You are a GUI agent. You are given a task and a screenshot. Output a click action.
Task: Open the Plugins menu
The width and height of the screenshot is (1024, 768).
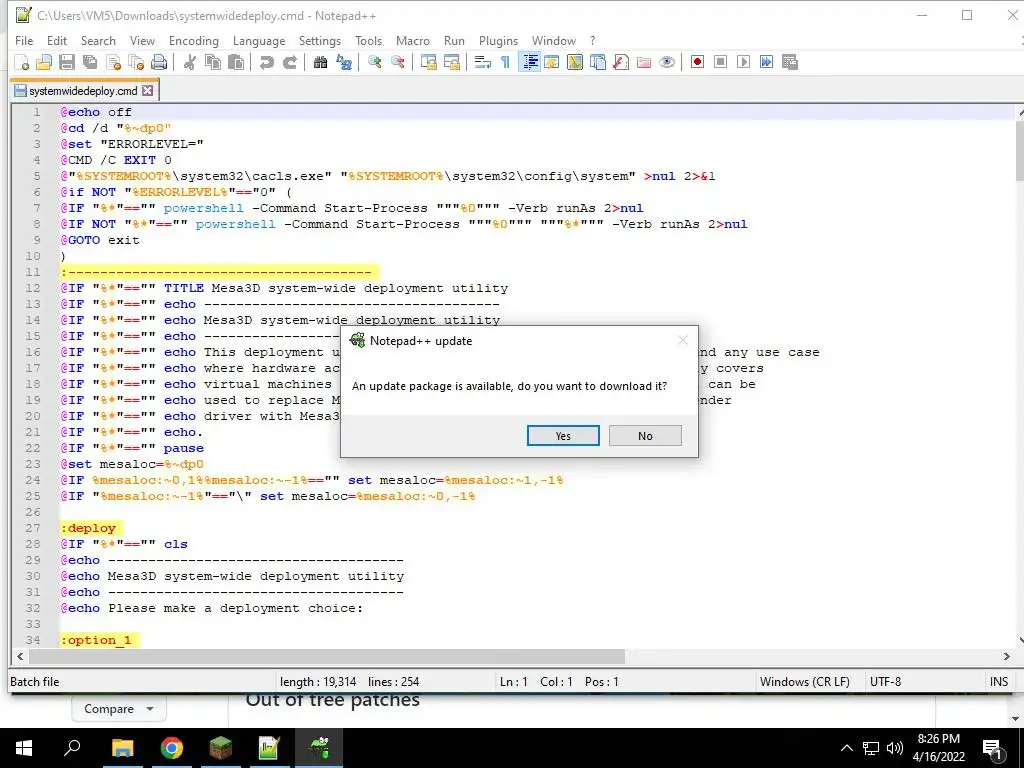498,40
